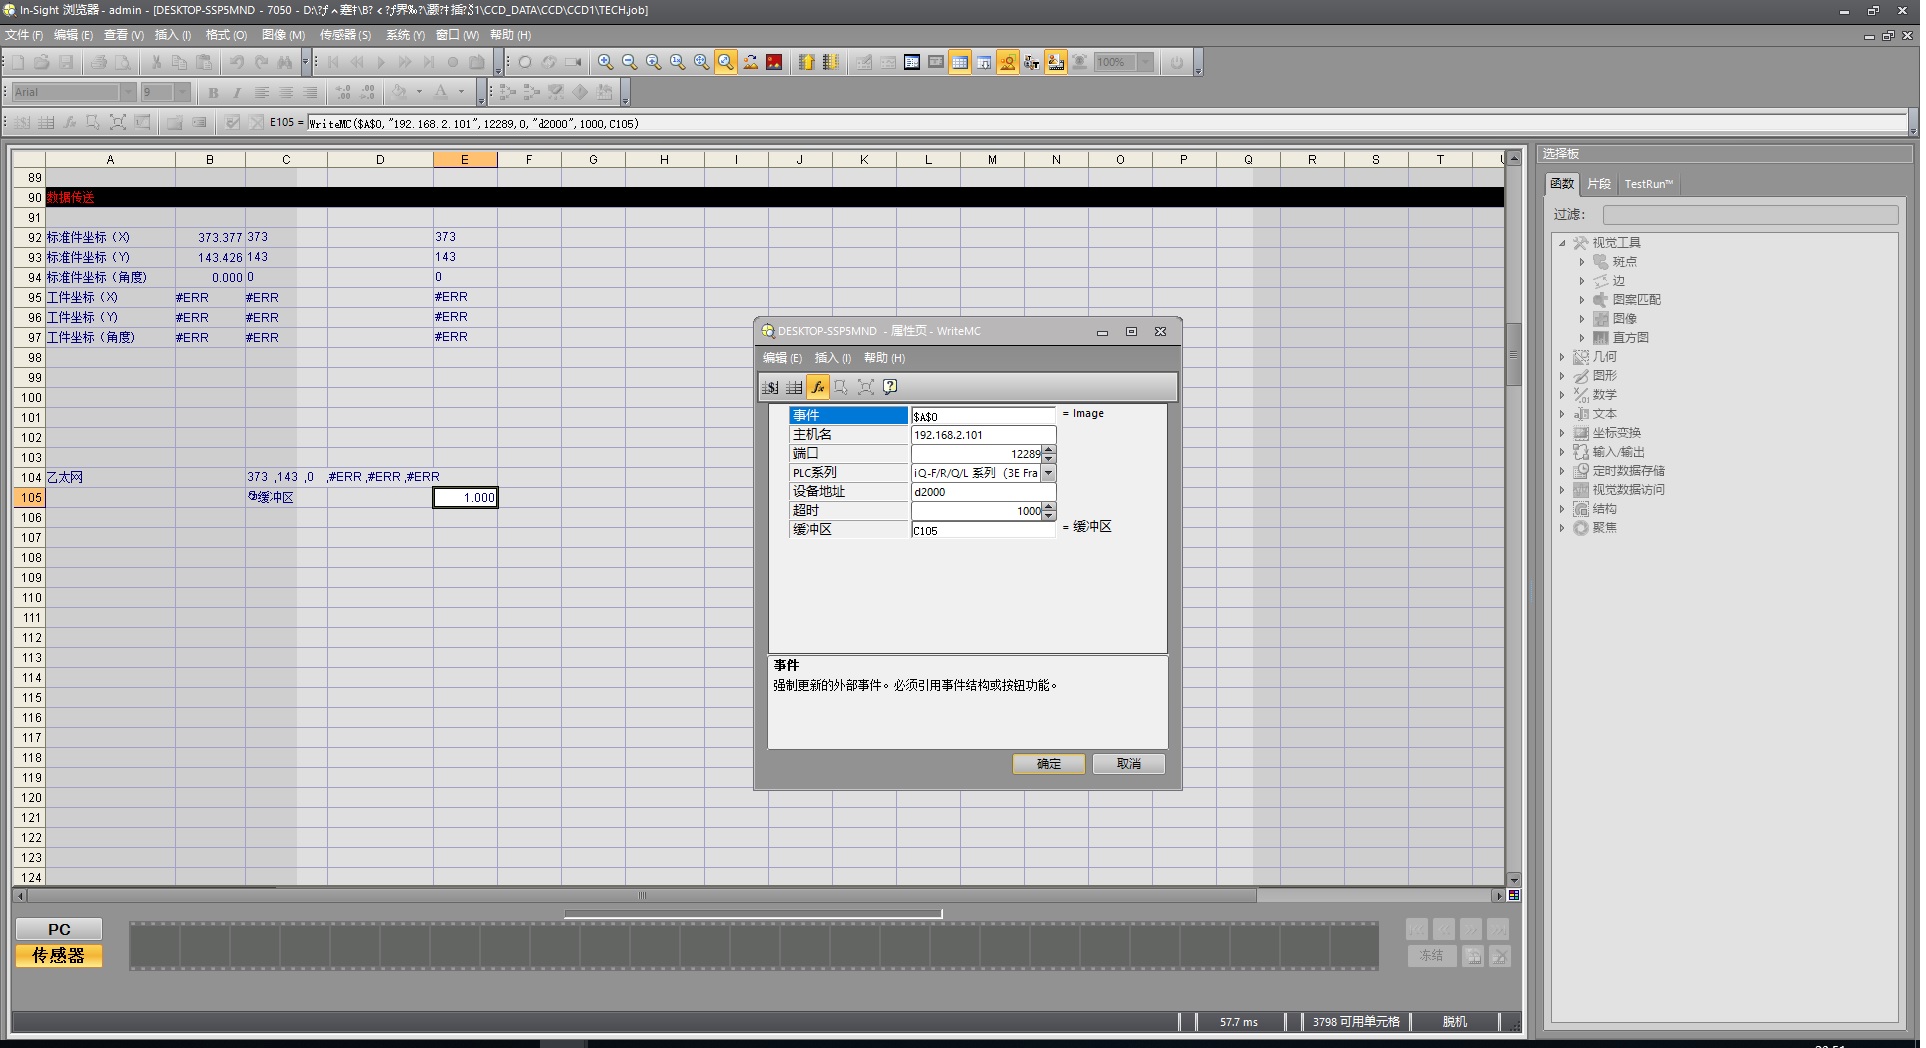Click the absolute reference $ icon in dialog

[770, 387]
